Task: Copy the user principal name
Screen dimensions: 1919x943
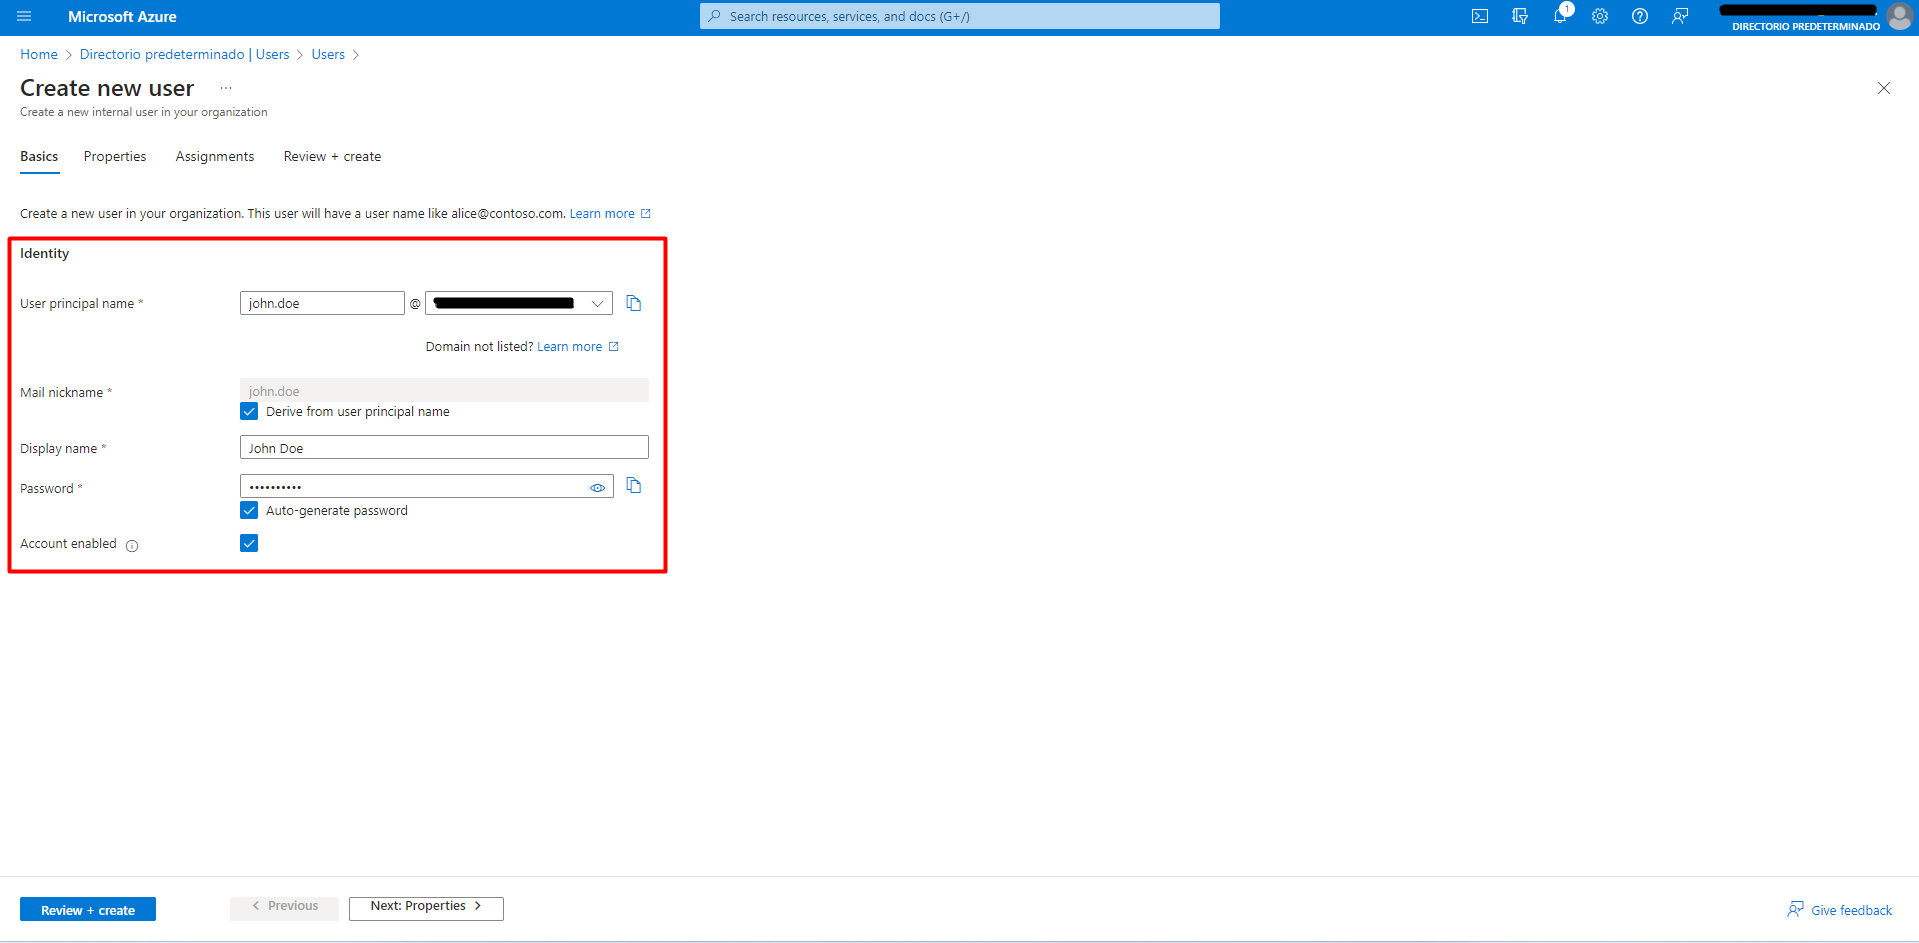Action: [634, 303]
